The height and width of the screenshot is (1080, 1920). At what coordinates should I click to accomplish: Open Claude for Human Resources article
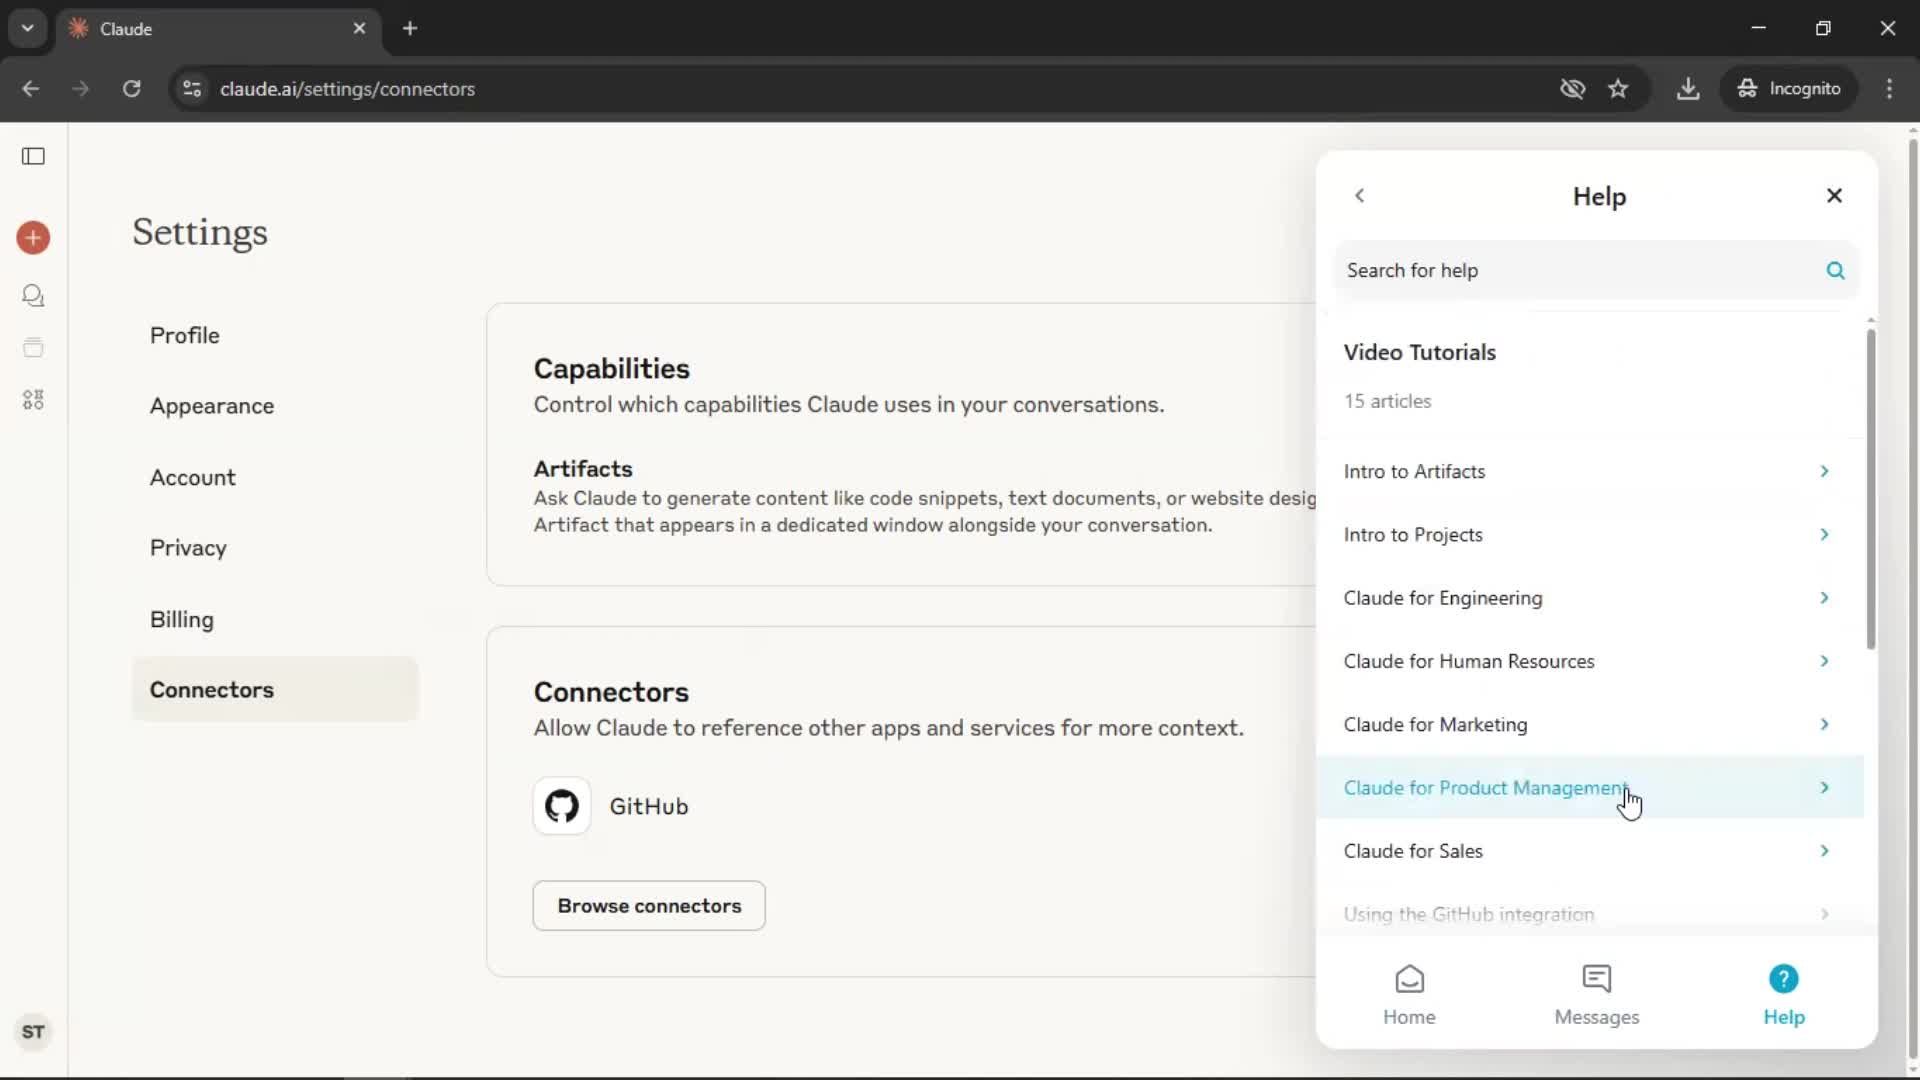pyautogui.click(x=1590, y=661)
